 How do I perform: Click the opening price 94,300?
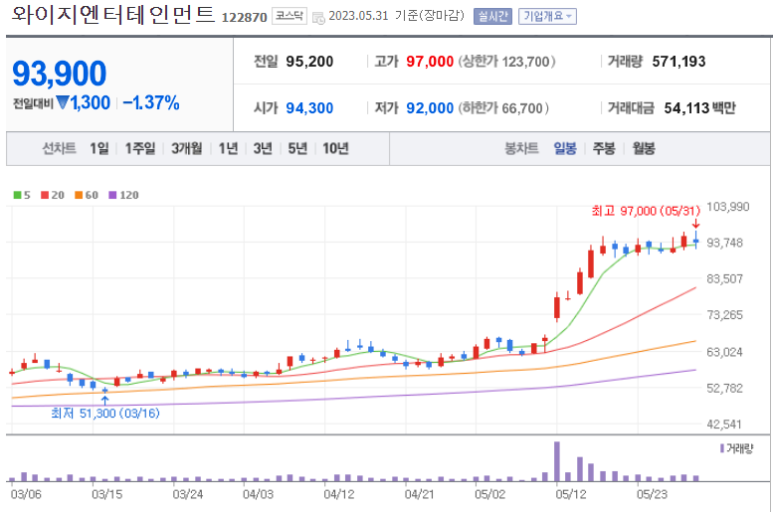coord(310,108)
